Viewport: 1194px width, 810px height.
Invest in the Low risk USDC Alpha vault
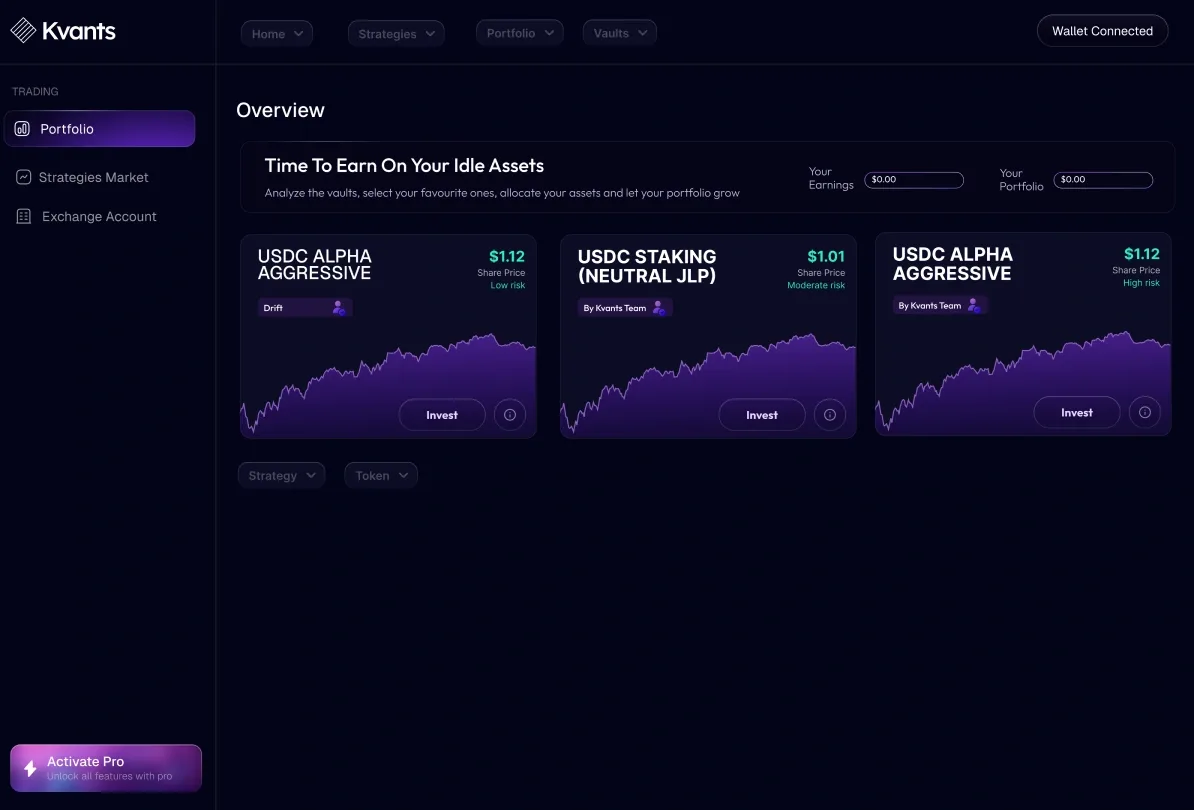(x=442, y=415)
